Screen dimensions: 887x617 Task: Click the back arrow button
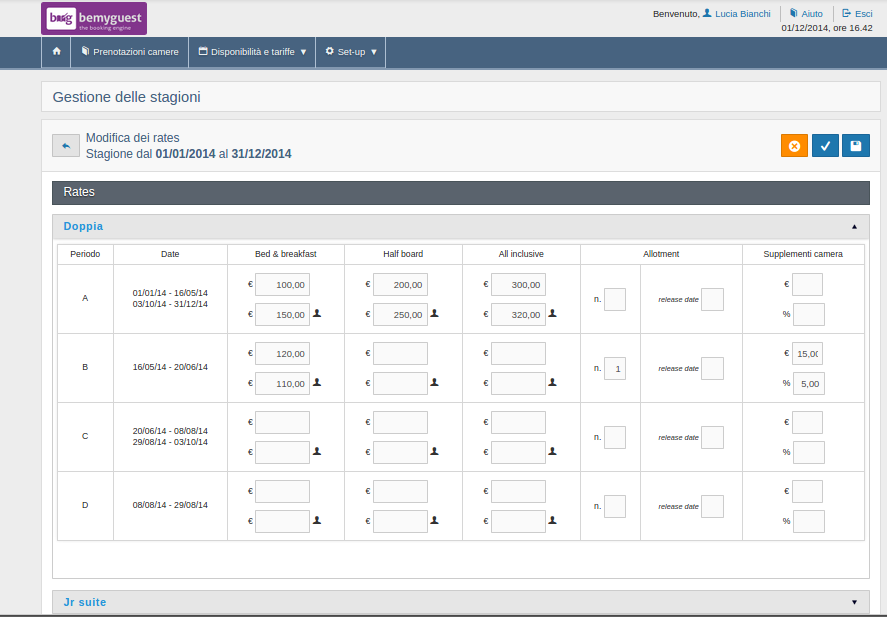coord(66,146)
